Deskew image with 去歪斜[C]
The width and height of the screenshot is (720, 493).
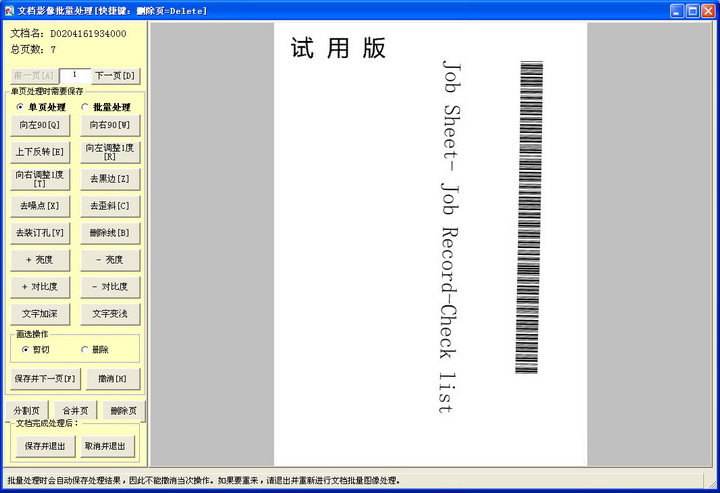click(110, 206)
